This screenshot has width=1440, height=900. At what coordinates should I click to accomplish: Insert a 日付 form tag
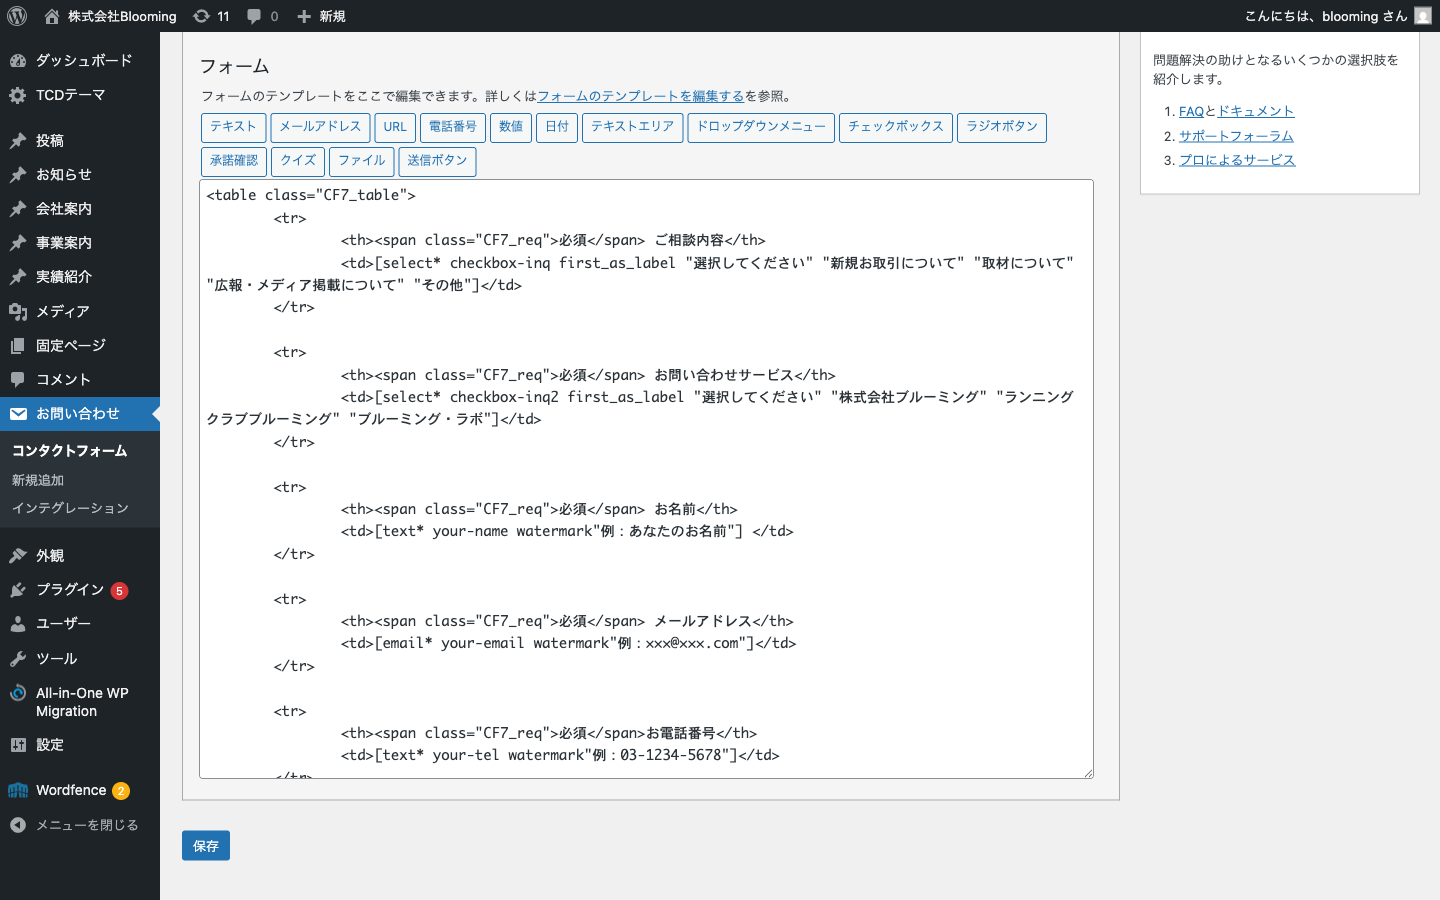click(557, 127)
